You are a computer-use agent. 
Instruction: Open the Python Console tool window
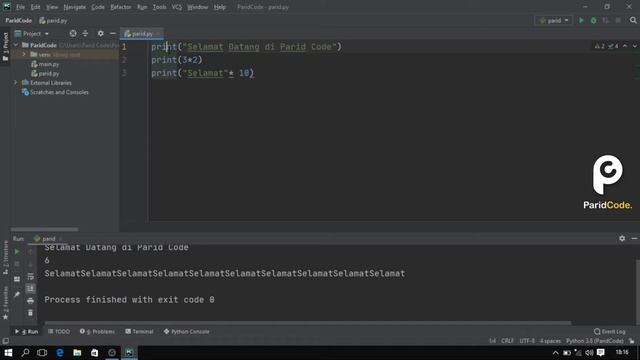187,331
